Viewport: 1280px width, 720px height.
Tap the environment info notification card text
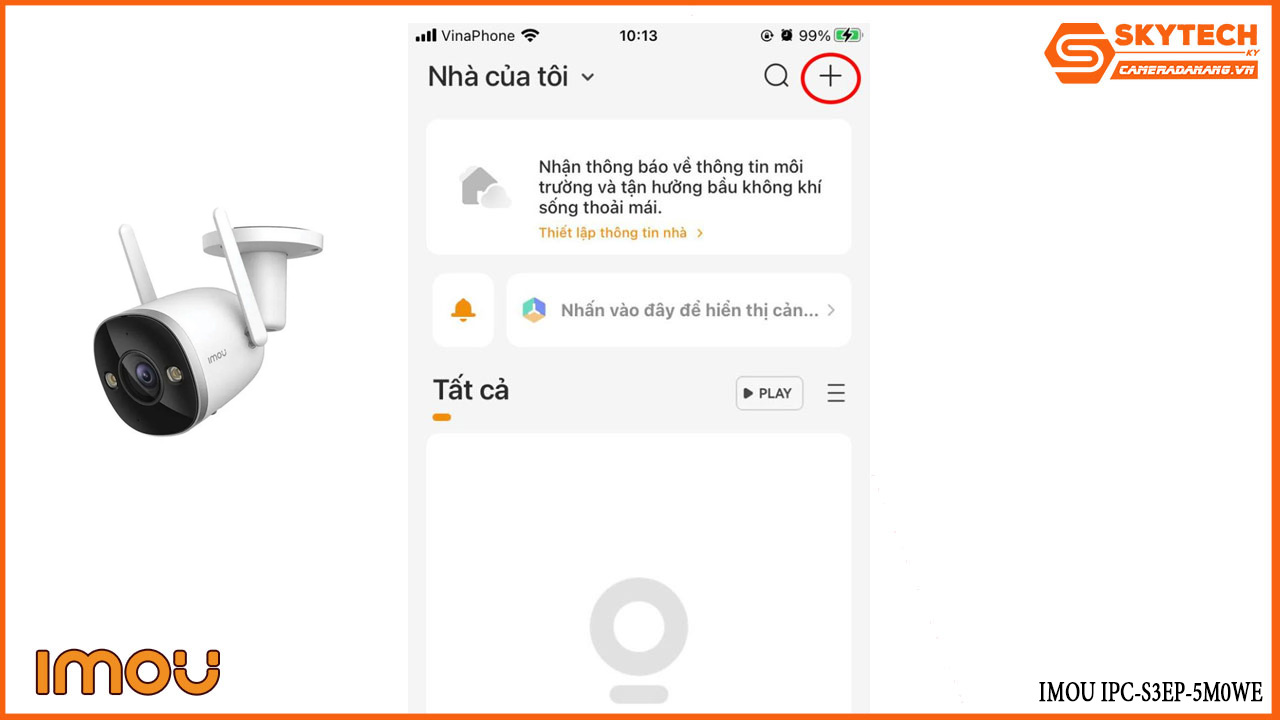tap(680, 187)
